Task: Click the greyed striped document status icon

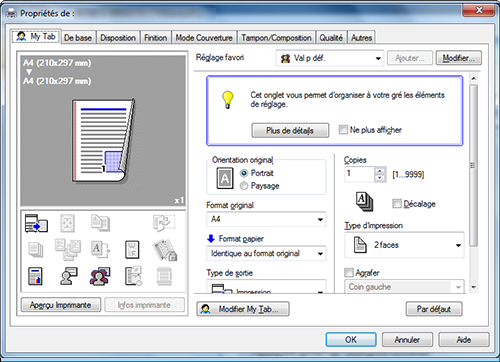Action: 164,277
